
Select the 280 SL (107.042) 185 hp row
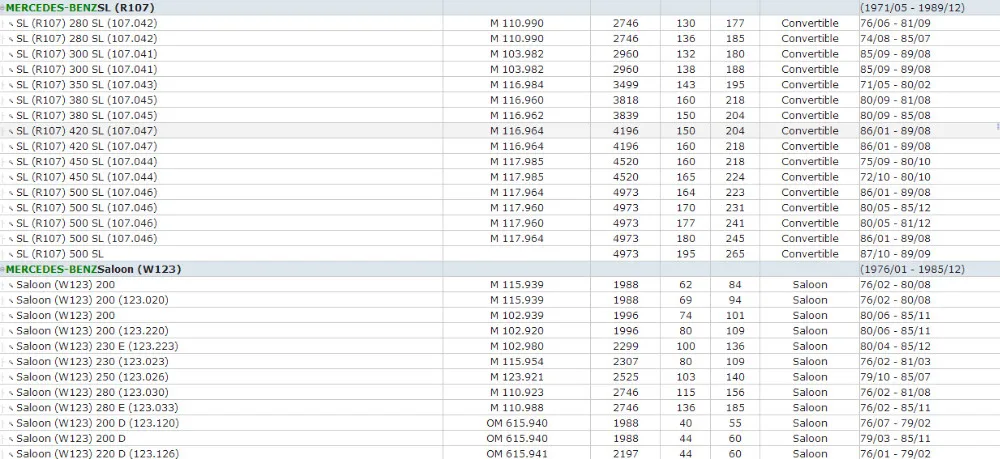[500, 38]
